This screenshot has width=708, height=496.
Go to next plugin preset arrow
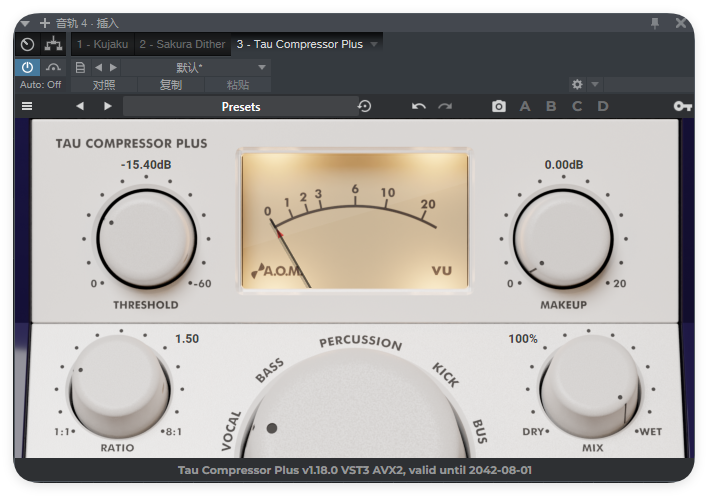(x=107, y=106)
